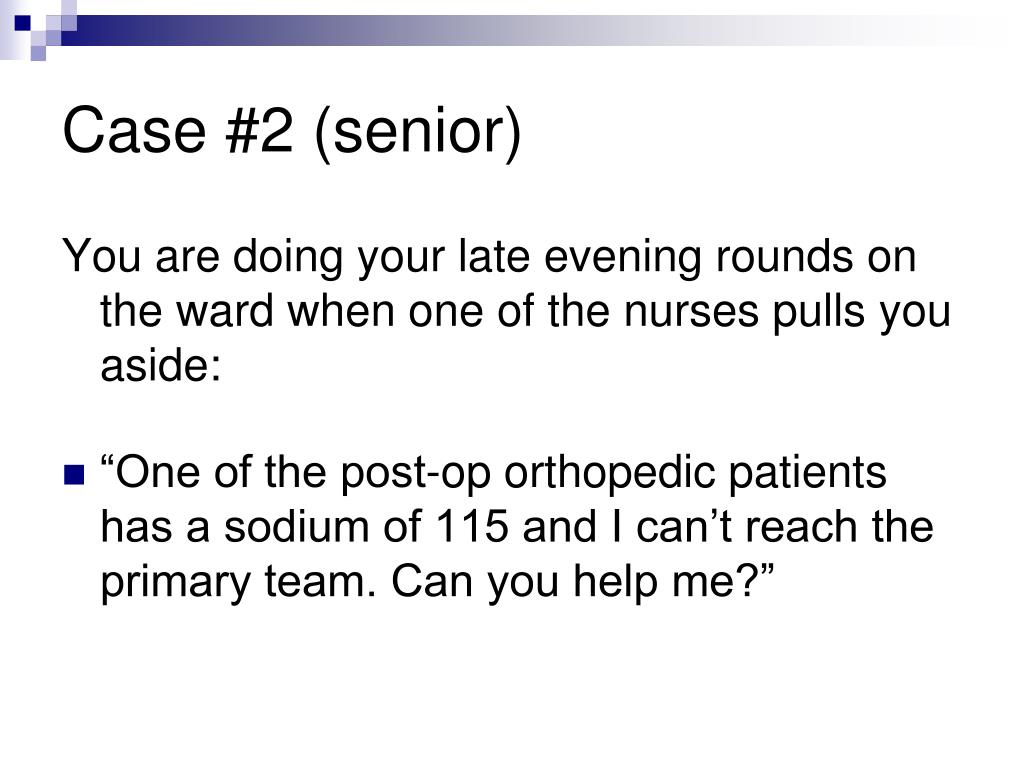The width and height of the screenshot is (1024, 768).
Task: Click the slide title 'Case #2 (senior)'
Action: coord(292,132)
